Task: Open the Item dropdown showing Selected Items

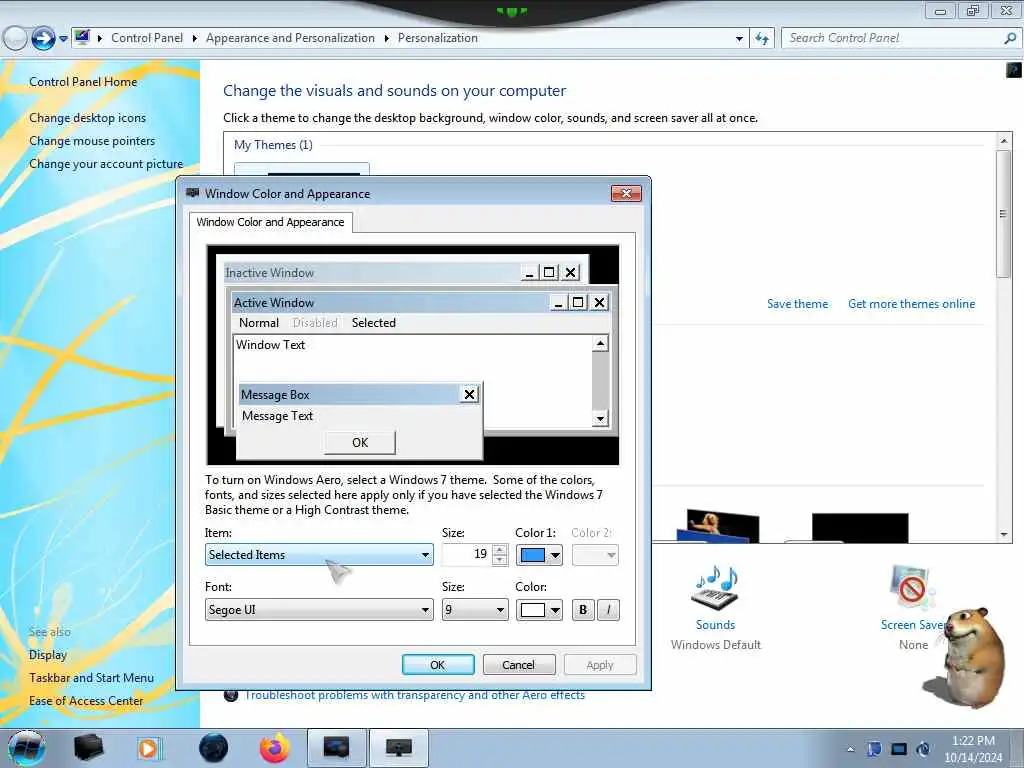Action: 319,554
